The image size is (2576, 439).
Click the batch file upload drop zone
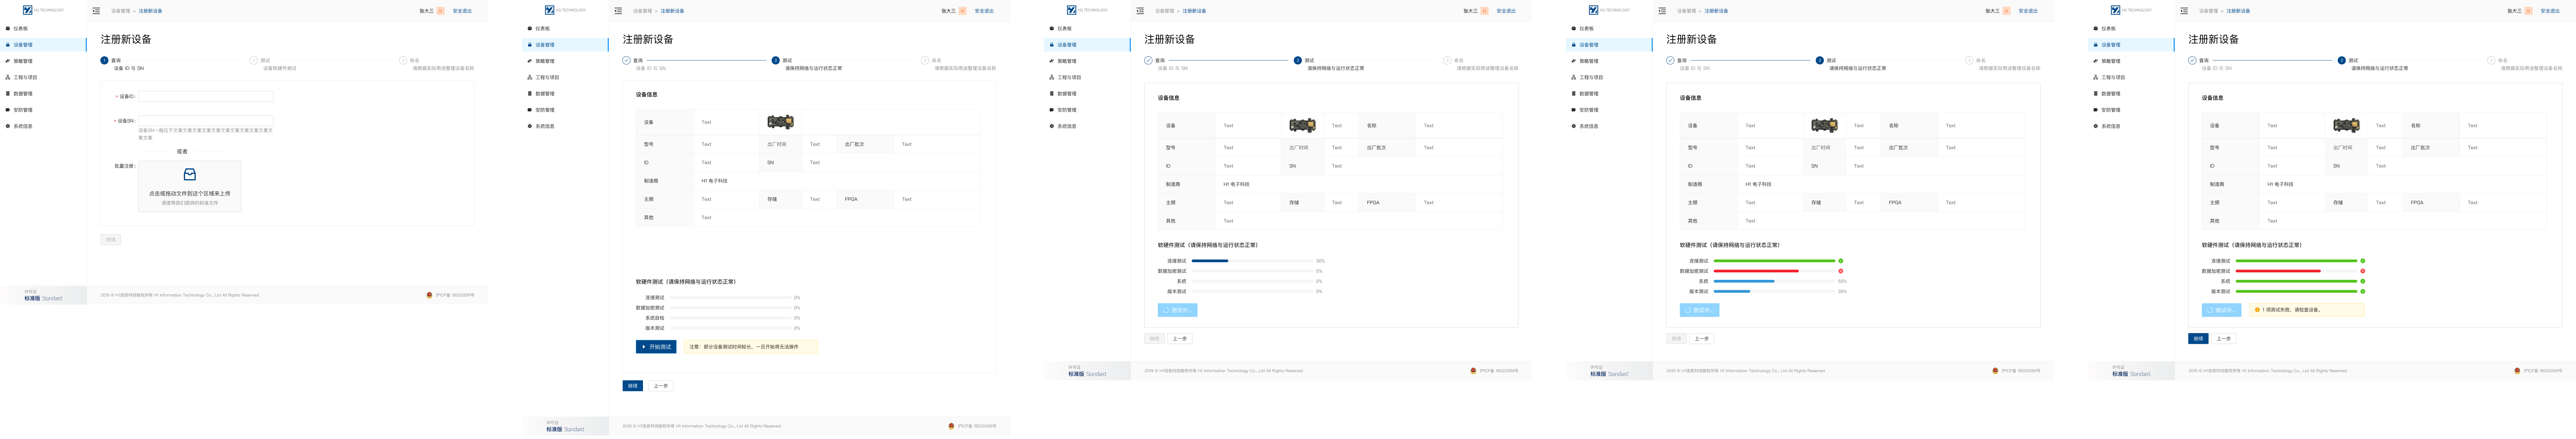(190, 186)
